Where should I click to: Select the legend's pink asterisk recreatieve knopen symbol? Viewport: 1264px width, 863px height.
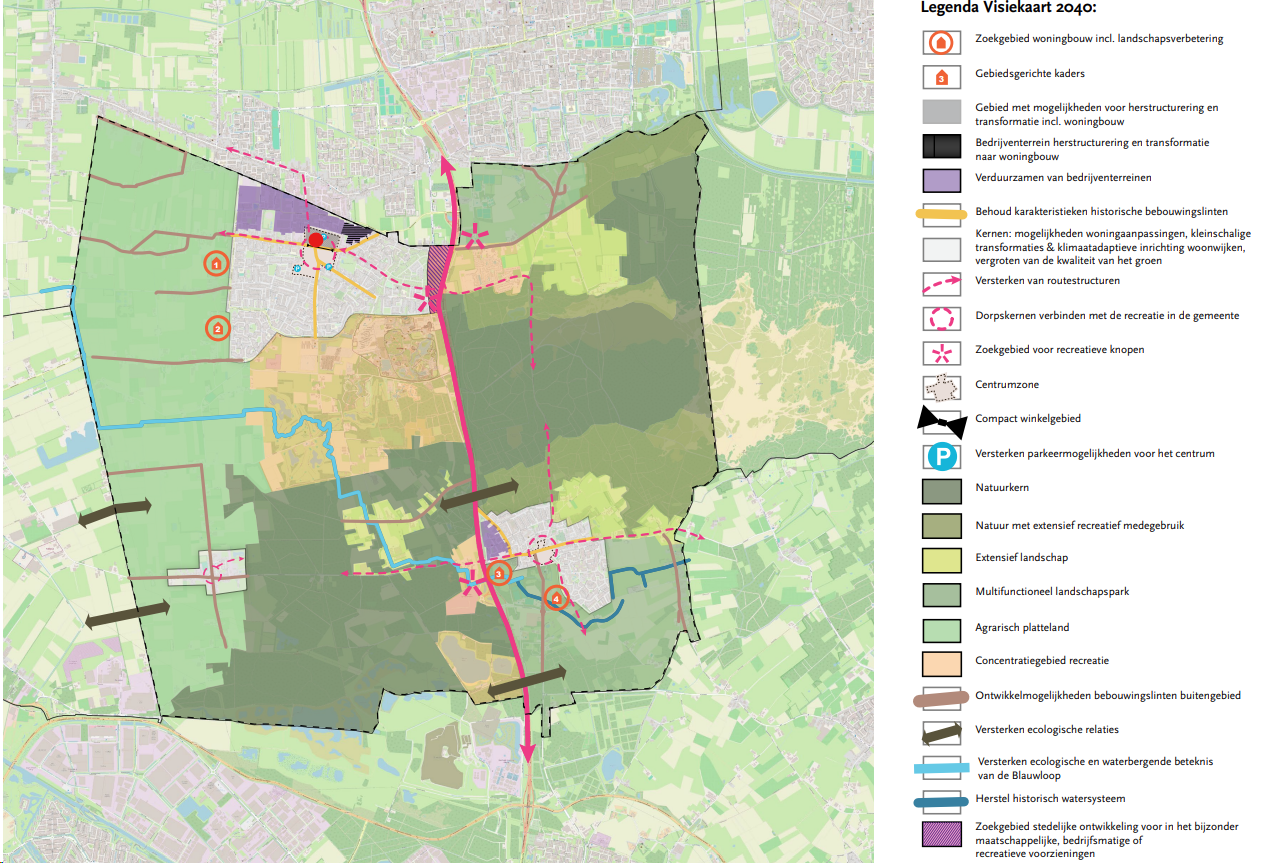(x=942, y=352)
